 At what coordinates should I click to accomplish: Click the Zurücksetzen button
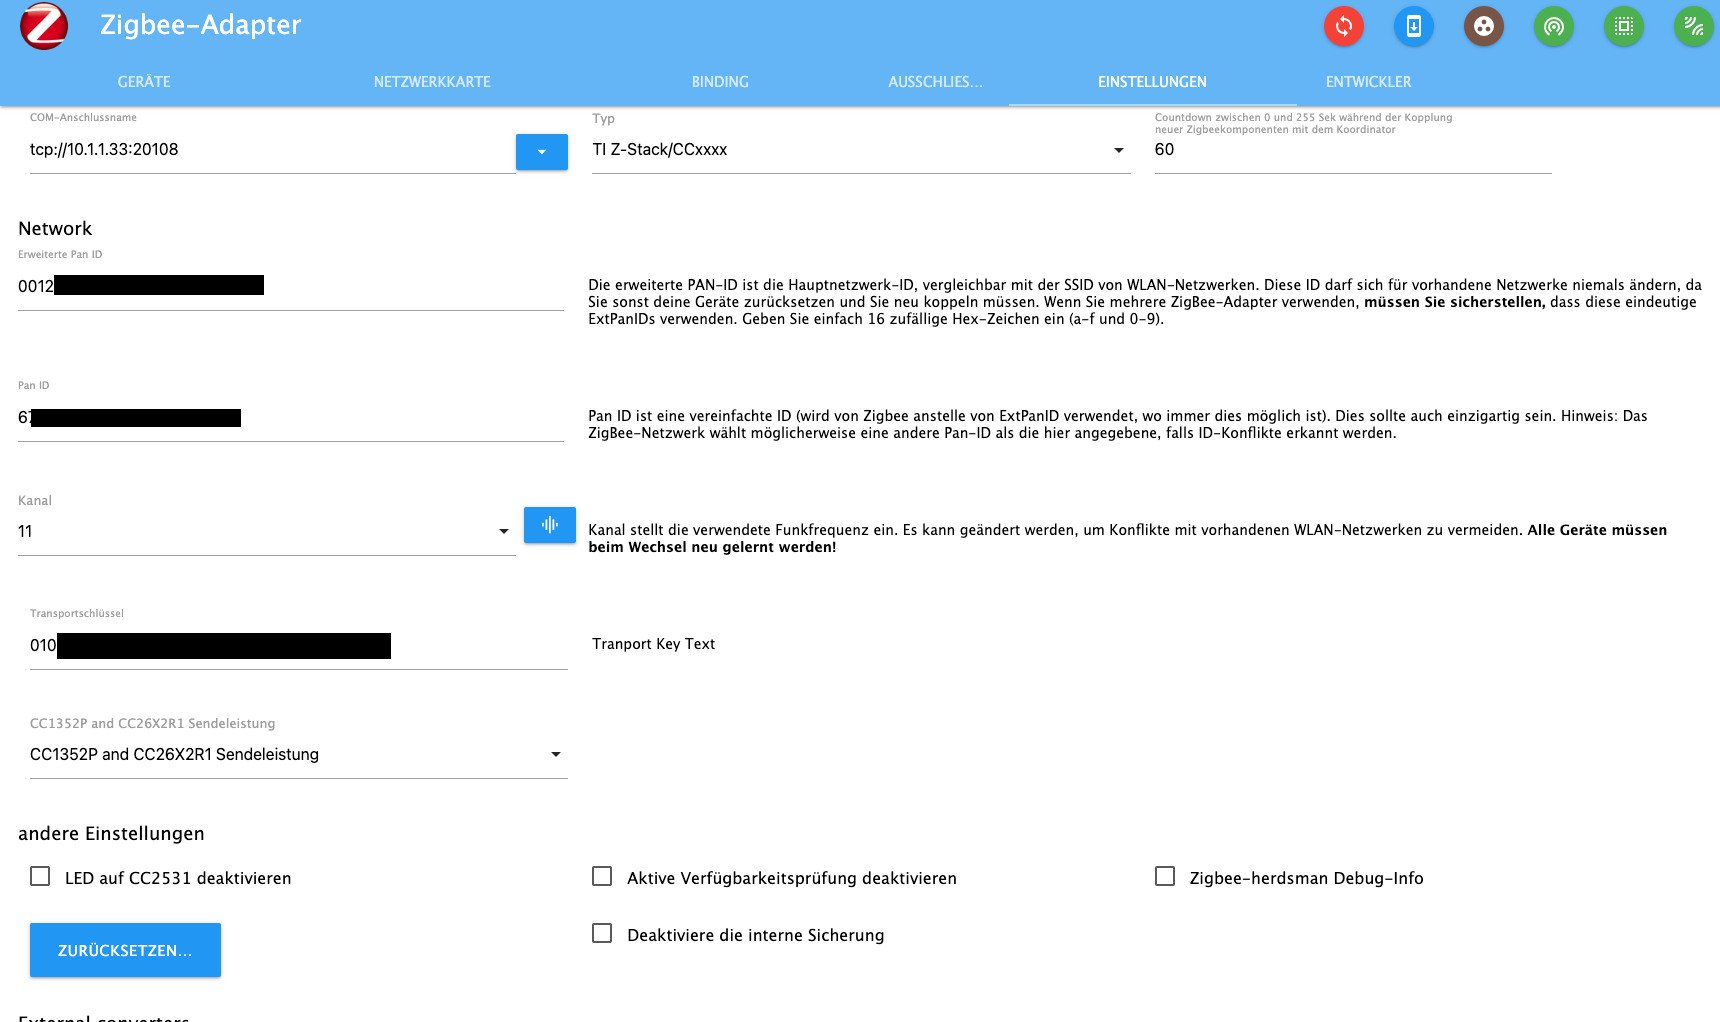click(x=125, y=950)
